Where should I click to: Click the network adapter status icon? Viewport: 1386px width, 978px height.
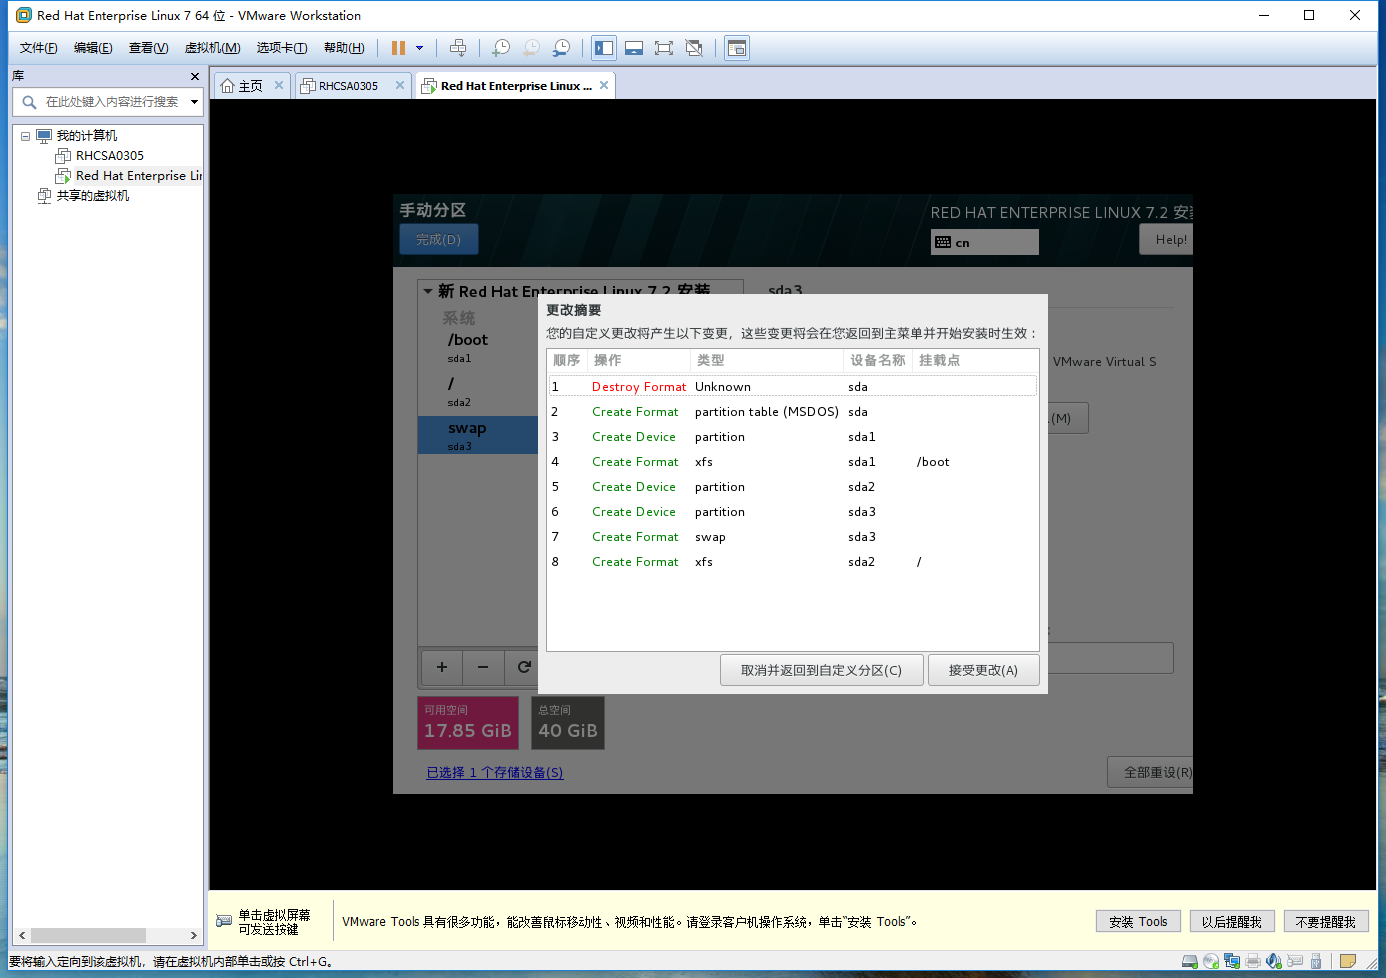[x=1232, y=962]
